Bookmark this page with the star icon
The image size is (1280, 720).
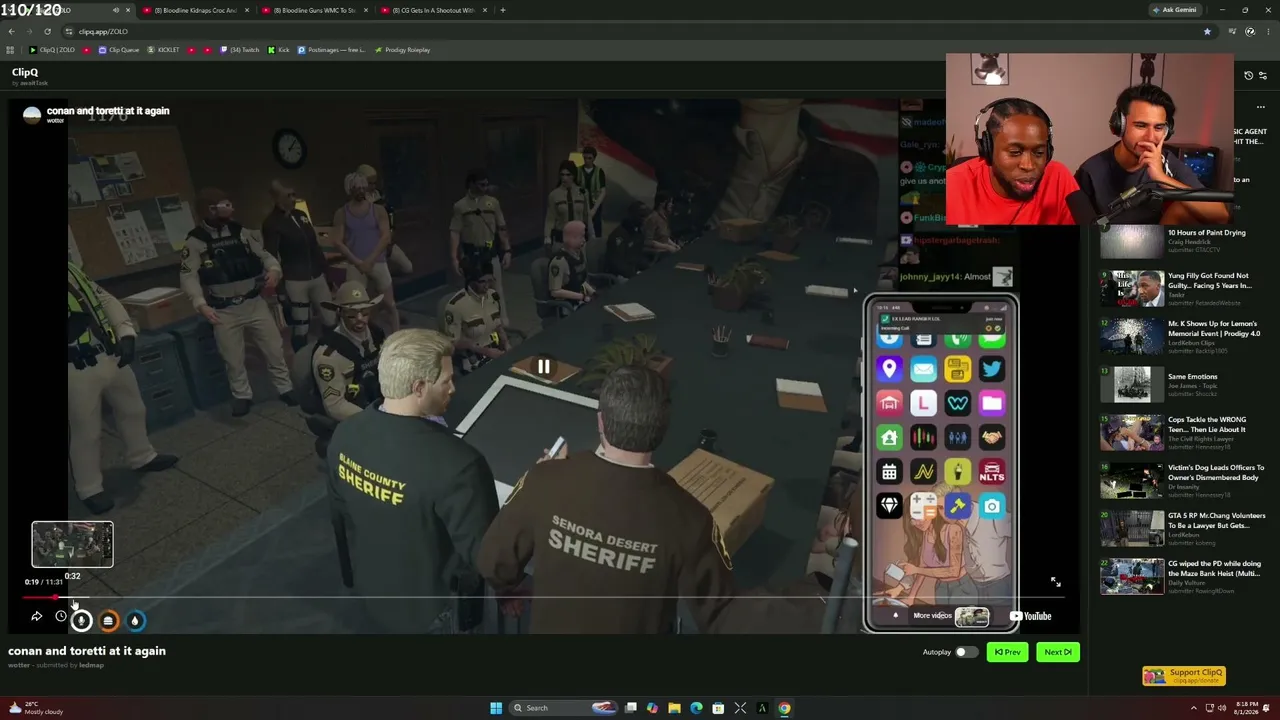[x=1207, y=31]
